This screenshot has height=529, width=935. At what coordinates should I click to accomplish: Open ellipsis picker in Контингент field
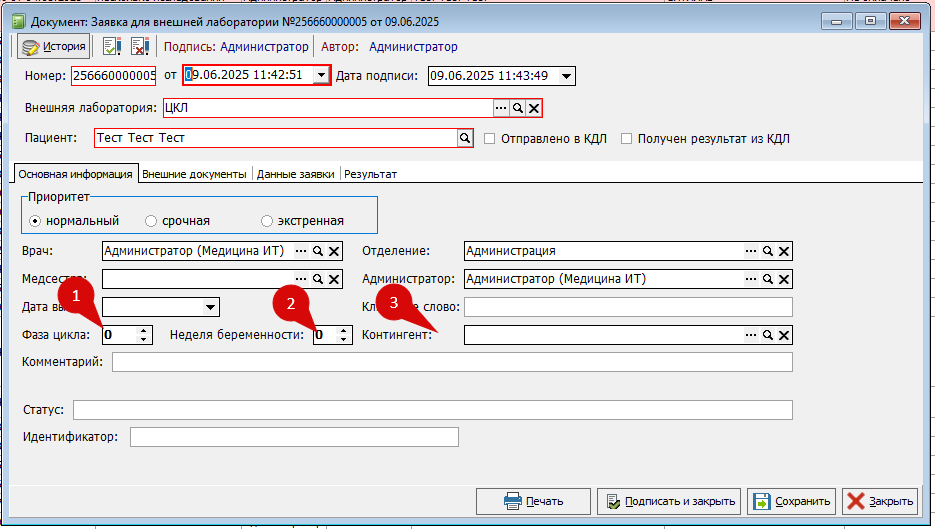coord(751,336)
